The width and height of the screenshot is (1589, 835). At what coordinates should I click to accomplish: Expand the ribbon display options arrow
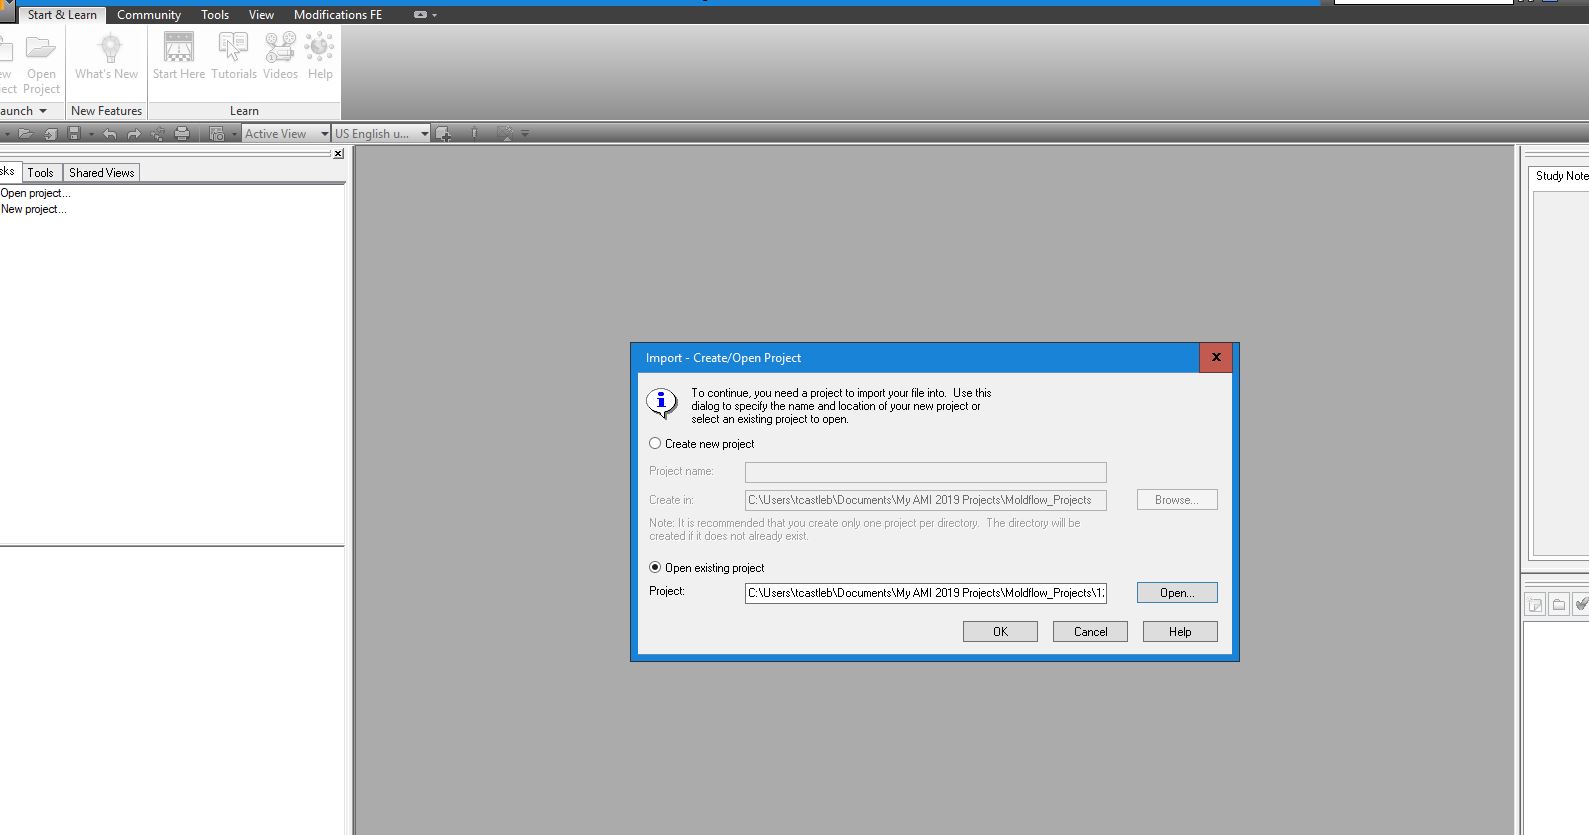[x=434, y=15]
